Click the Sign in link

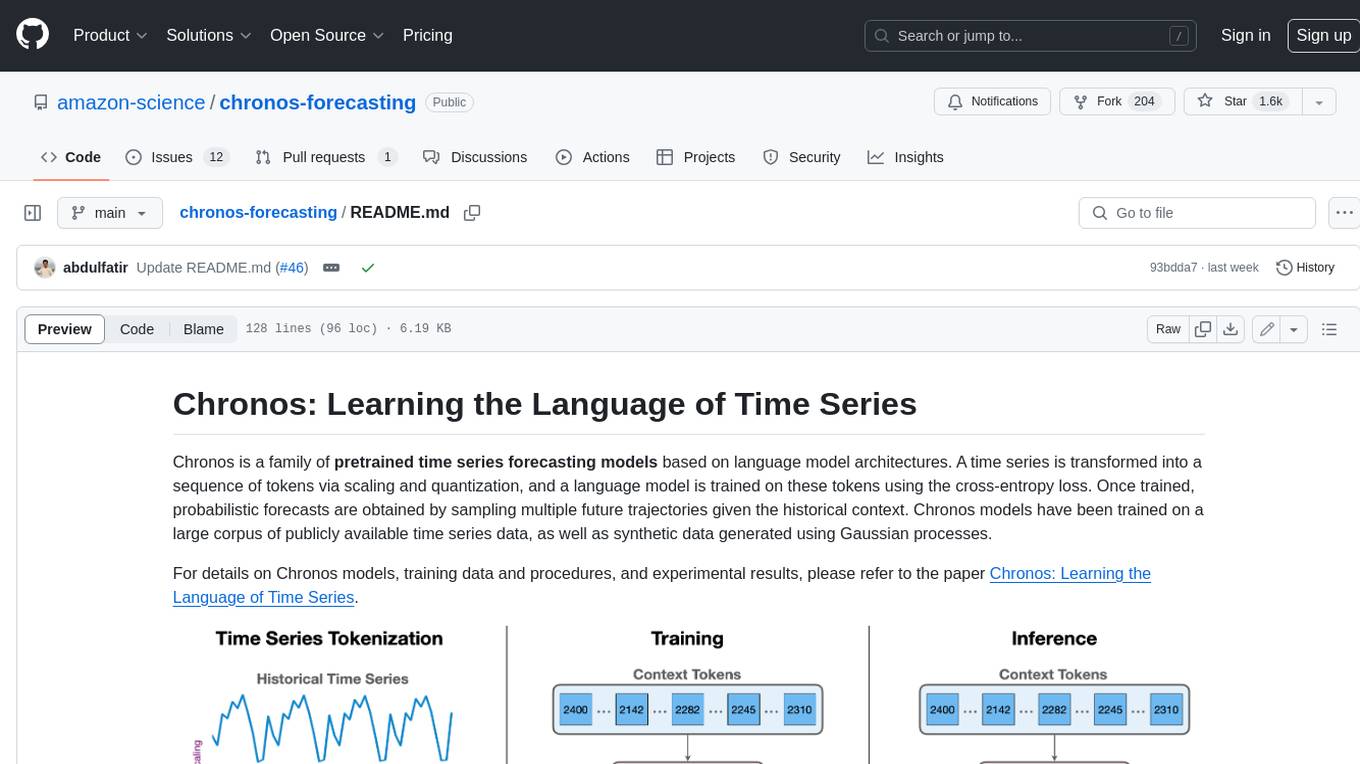click(1245, 35)
